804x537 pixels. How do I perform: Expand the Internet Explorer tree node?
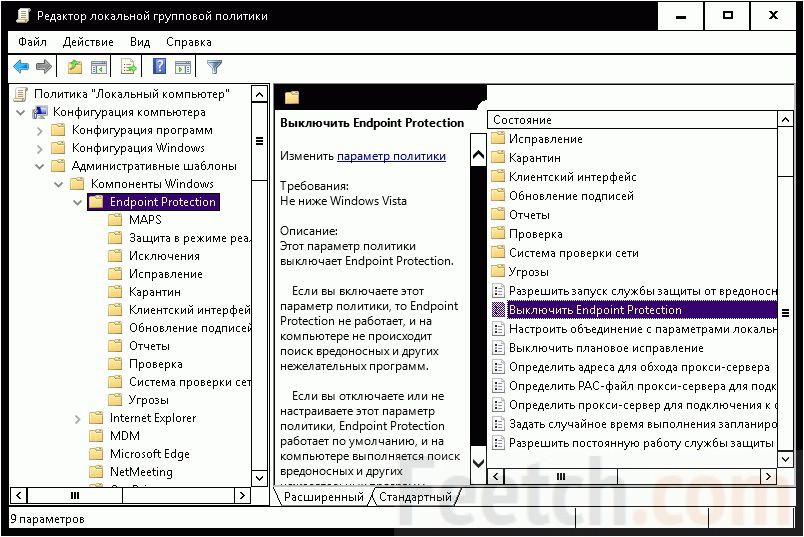click(x=77, y=419)
